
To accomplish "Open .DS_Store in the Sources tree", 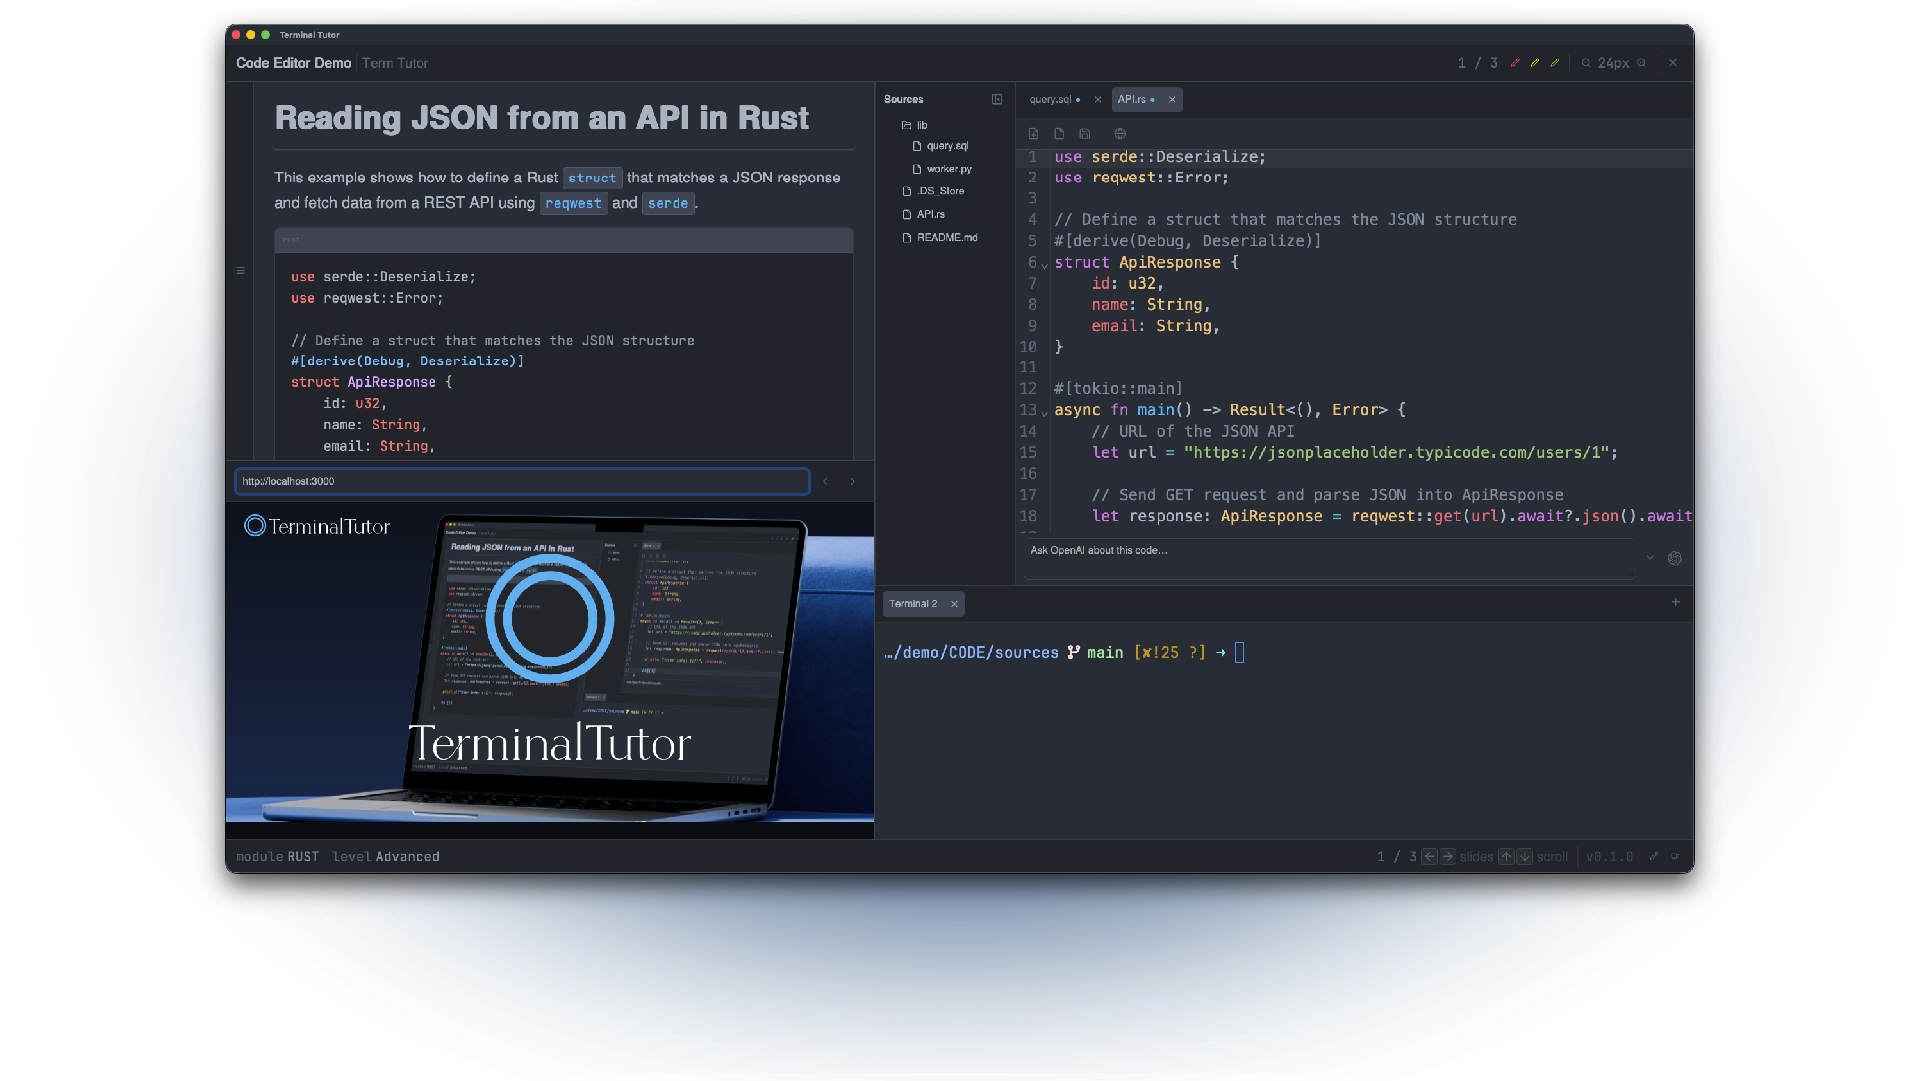I will click(x=934, y=191).
